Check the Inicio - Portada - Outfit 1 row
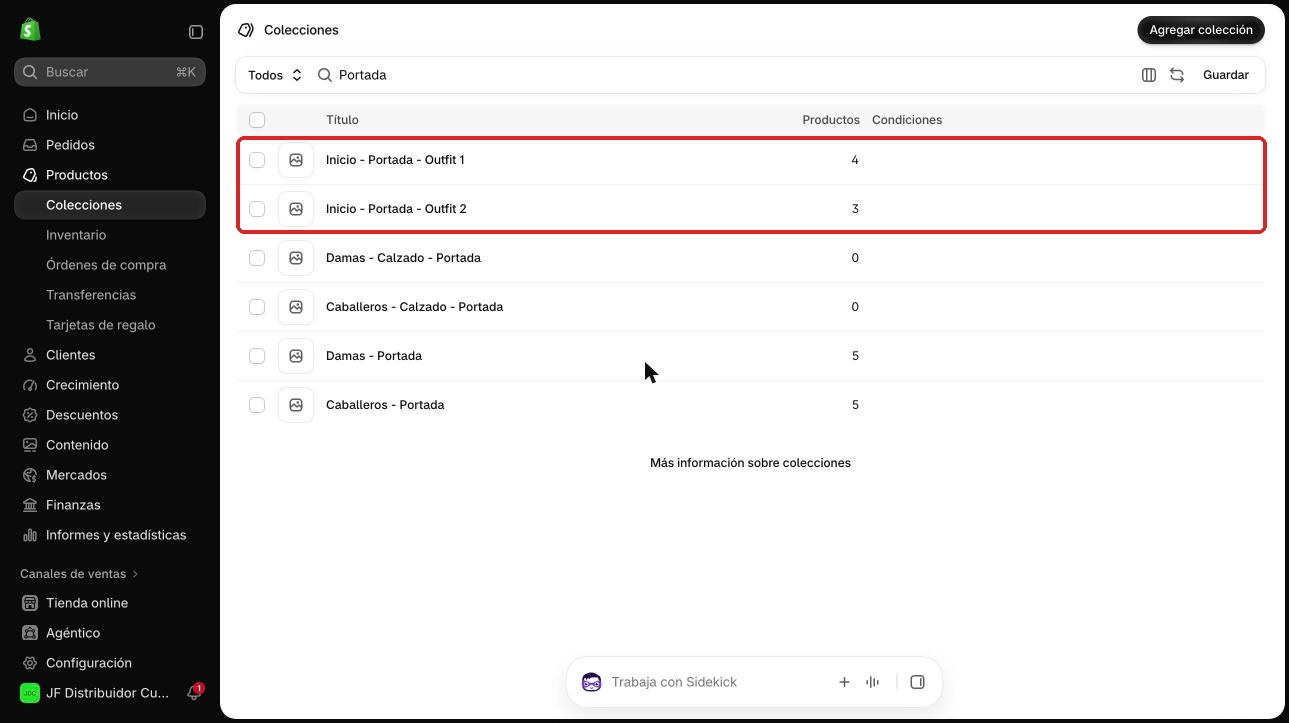The image size is (1289, 723). point(257,160)
